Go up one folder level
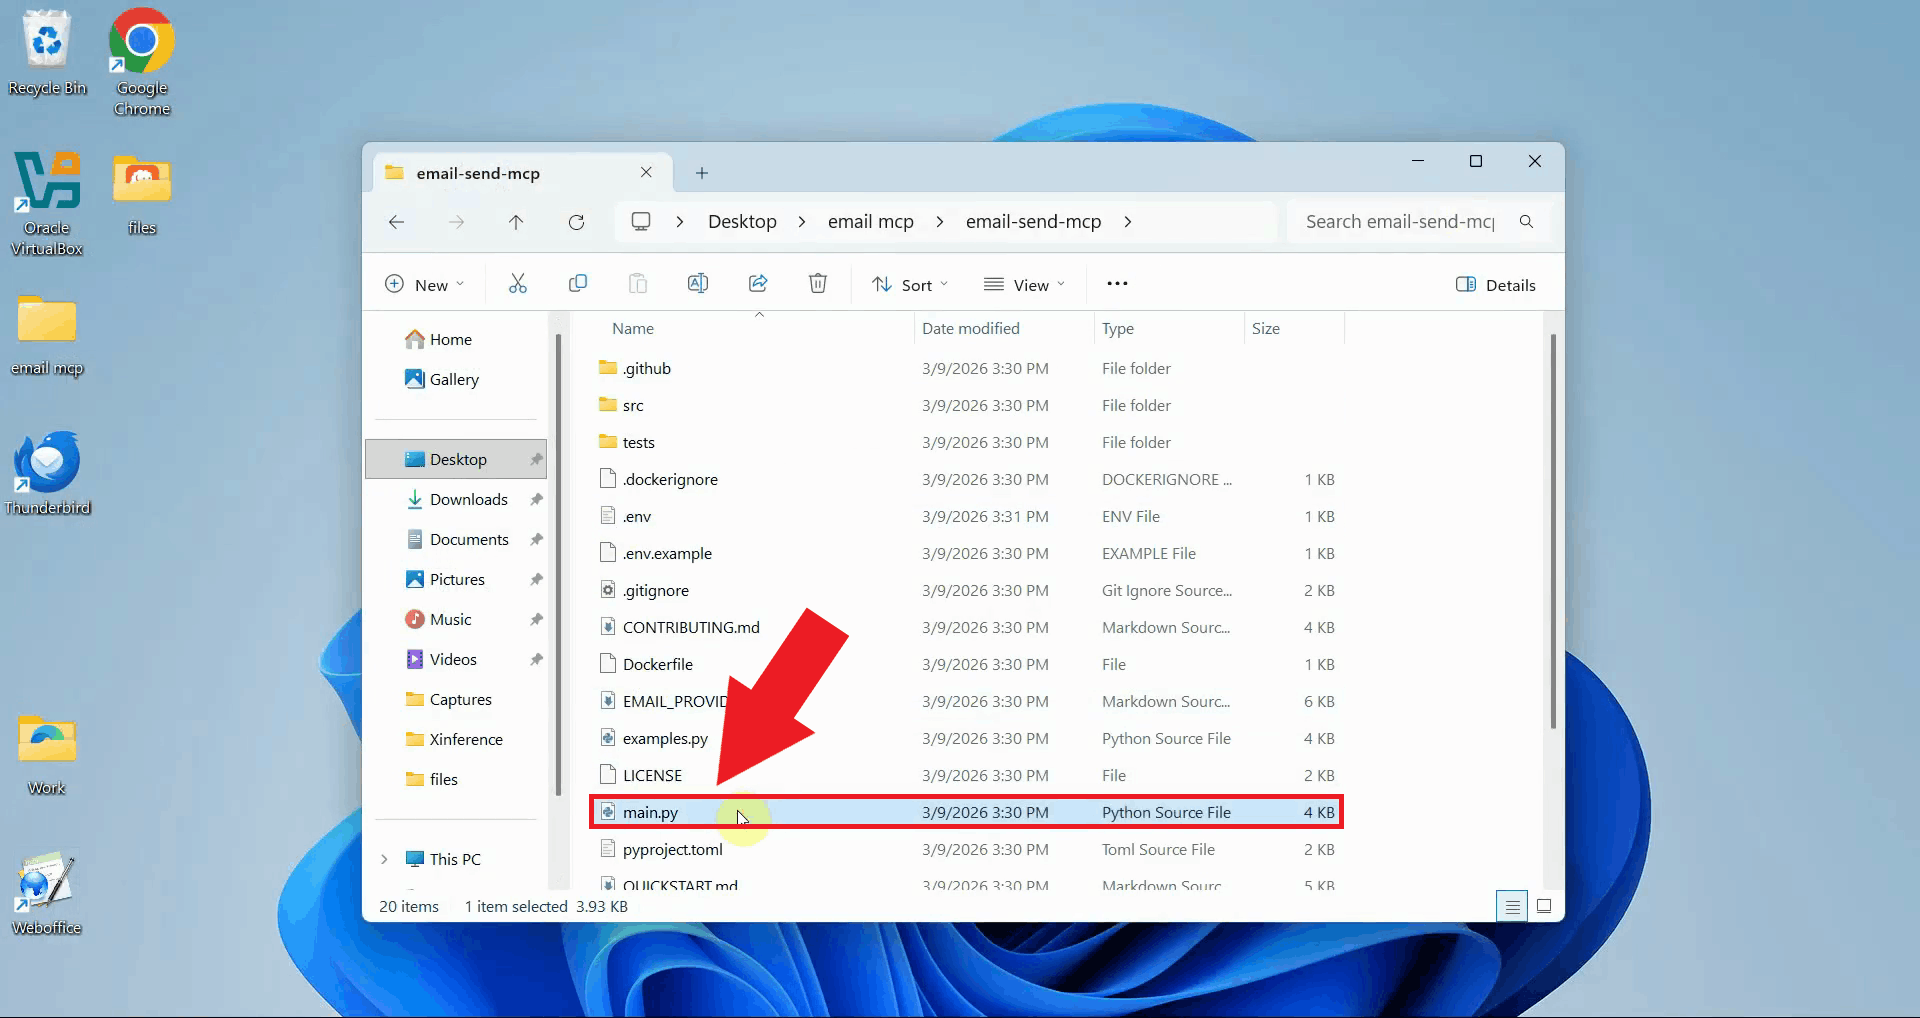 tap(516, 222)
